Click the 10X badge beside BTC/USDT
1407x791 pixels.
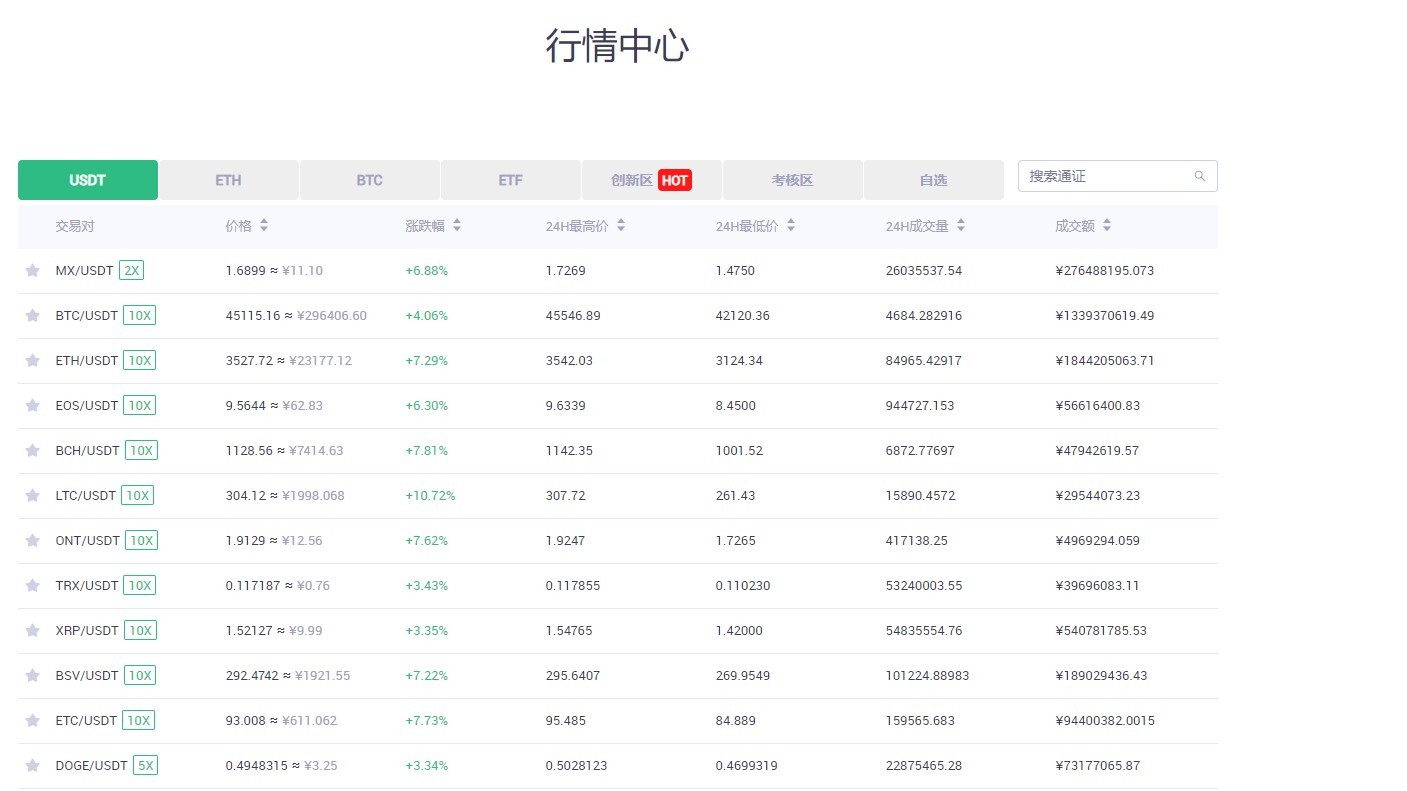pyautogui.click(x=139, y=315)
